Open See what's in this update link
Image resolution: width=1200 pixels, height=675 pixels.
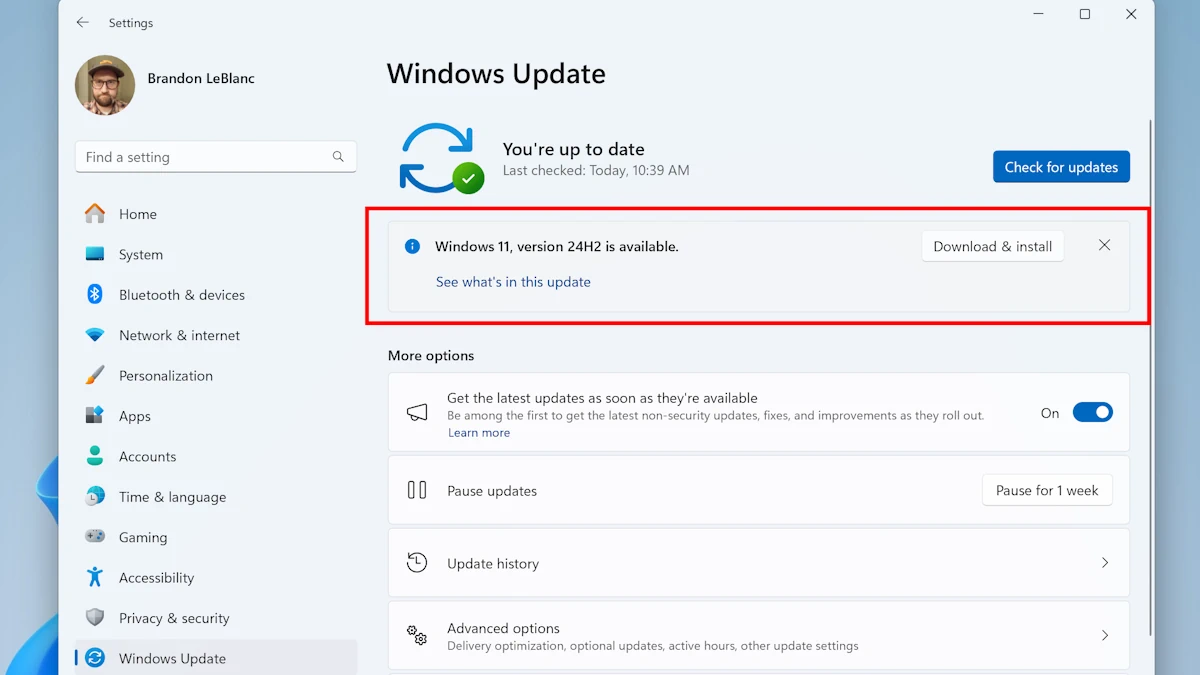coord(513,282)
